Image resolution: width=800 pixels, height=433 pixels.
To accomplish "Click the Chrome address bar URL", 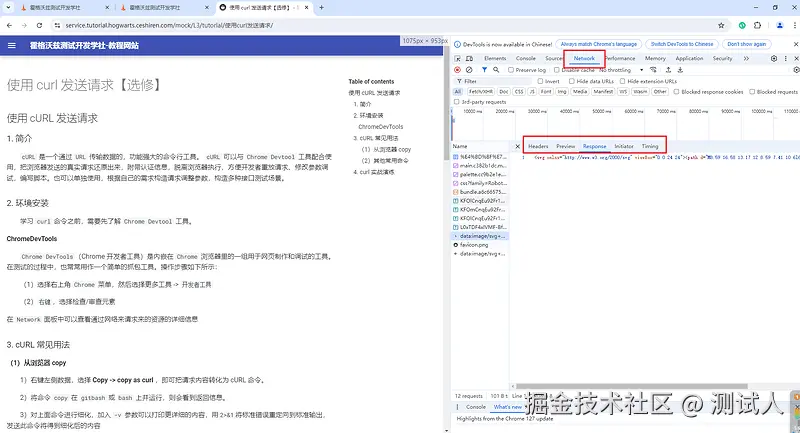I will pos(169,25).
